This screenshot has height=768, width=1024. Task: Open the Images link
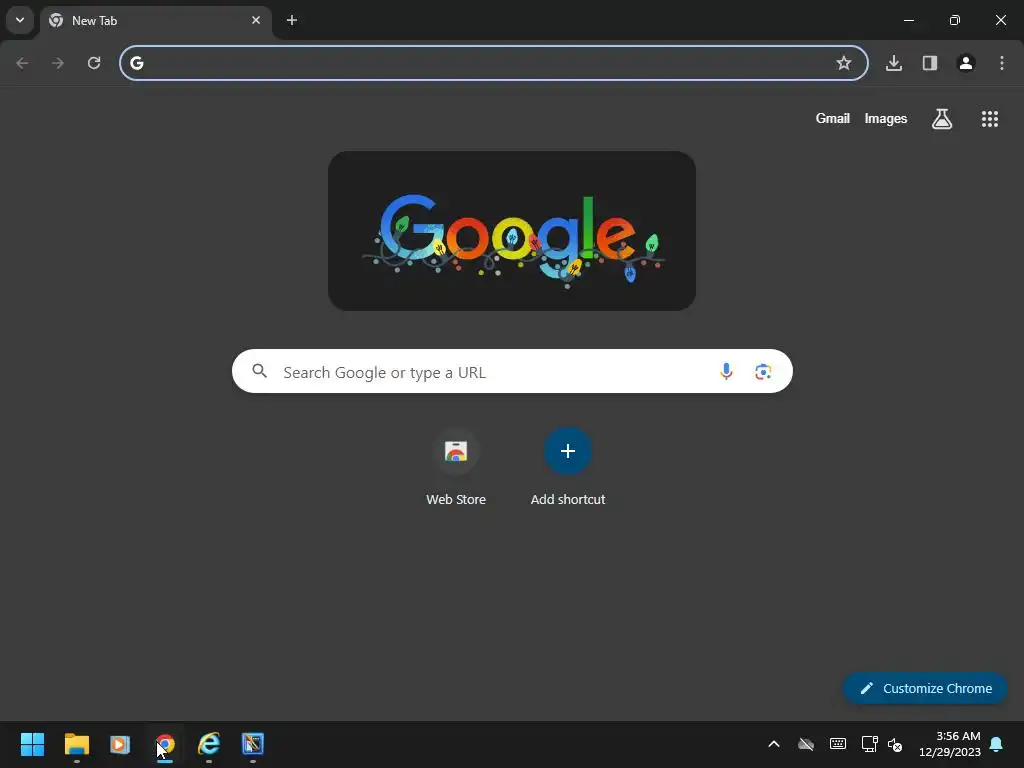click(x=886, y=118)
